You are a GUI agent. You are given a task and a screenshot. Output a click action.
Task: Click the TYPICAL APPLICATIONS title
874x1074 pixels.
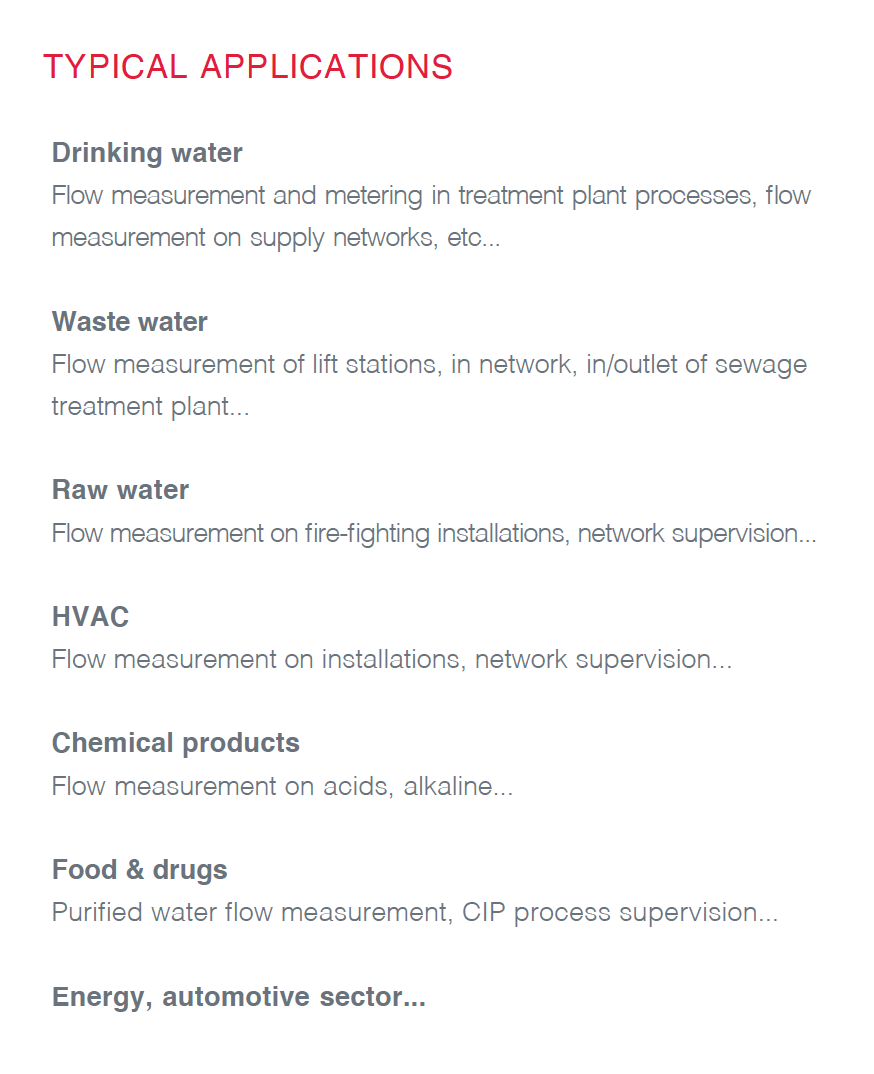tap(247, 67)
